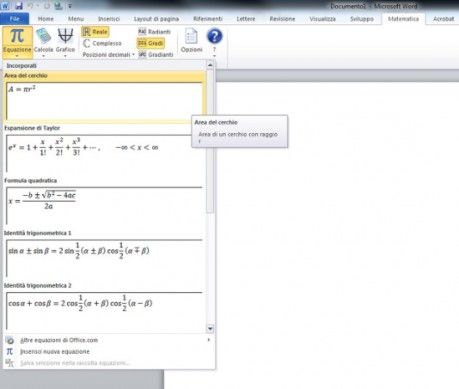Viewport: 459px width, 389px height.
Task: Expand the Posizioni decimali dropdown
Action: (108, 54)
